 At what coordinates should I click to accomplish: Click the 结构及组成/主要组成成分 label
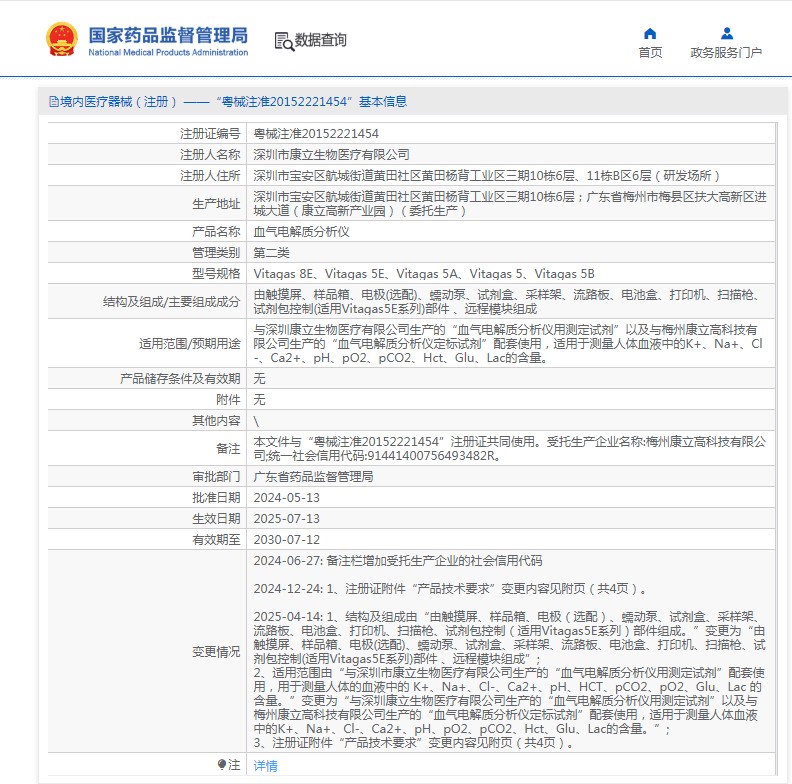point(171,302)
